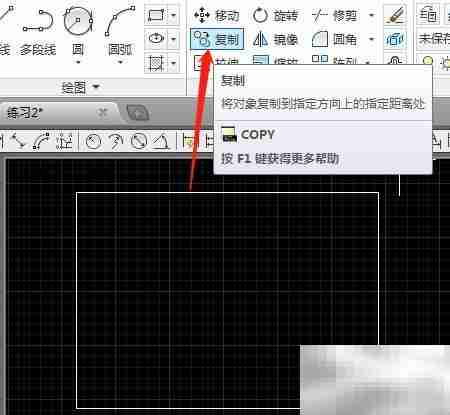Click the rectangle draw tool icon

tap(156, 15)
